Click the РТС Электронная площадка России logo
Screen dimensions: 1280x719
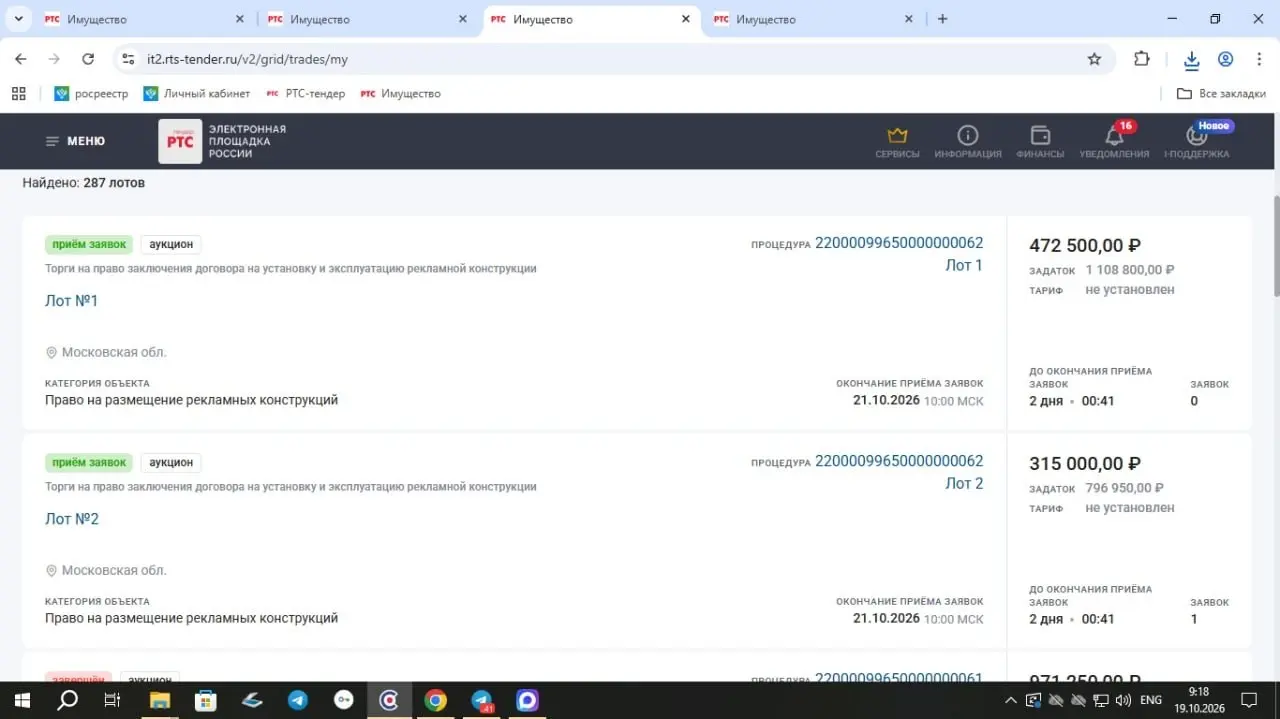tap(222, 141)
